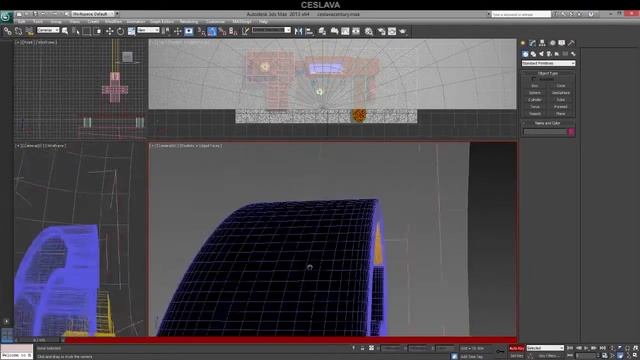Screen dimensions: 640x360
Task: Click the Box primitive button
Action: [535, 86]
